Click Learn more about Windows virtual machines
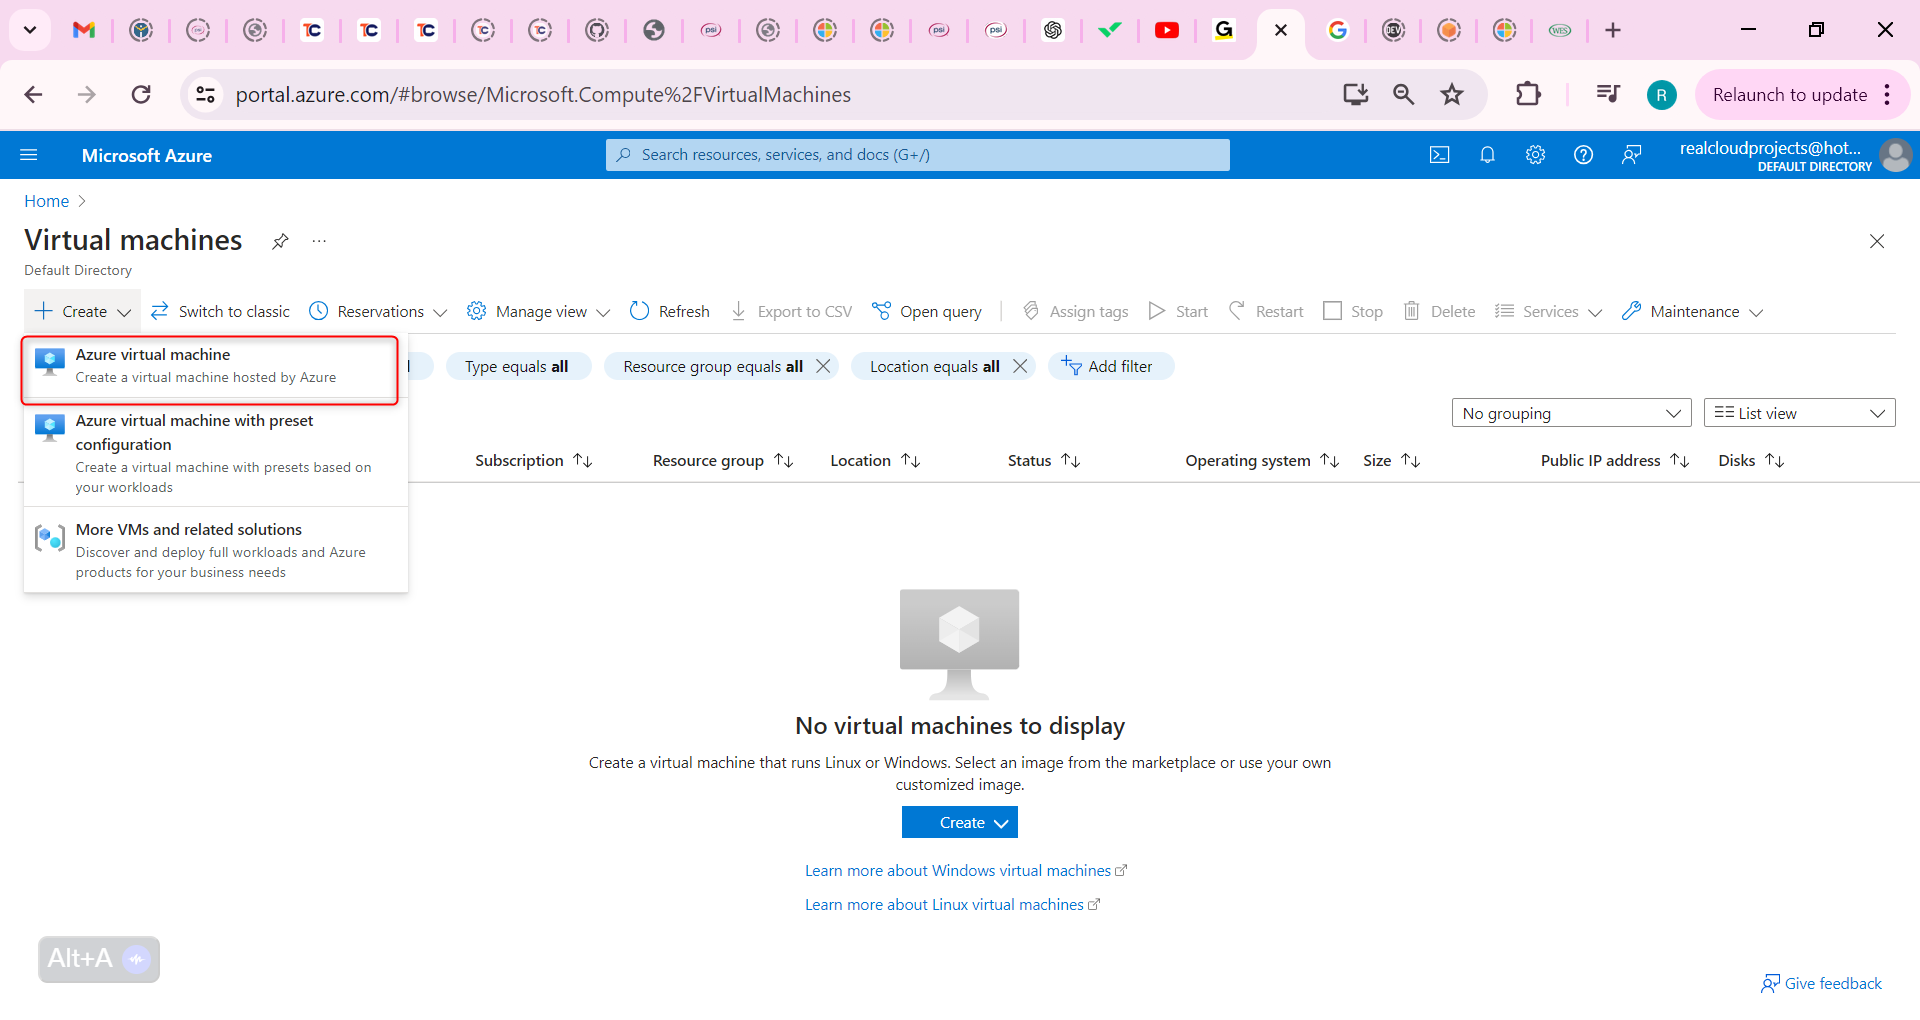The height and width of the screenshot is (1020, 1920). pyautogui.click(x=958, y=870)
